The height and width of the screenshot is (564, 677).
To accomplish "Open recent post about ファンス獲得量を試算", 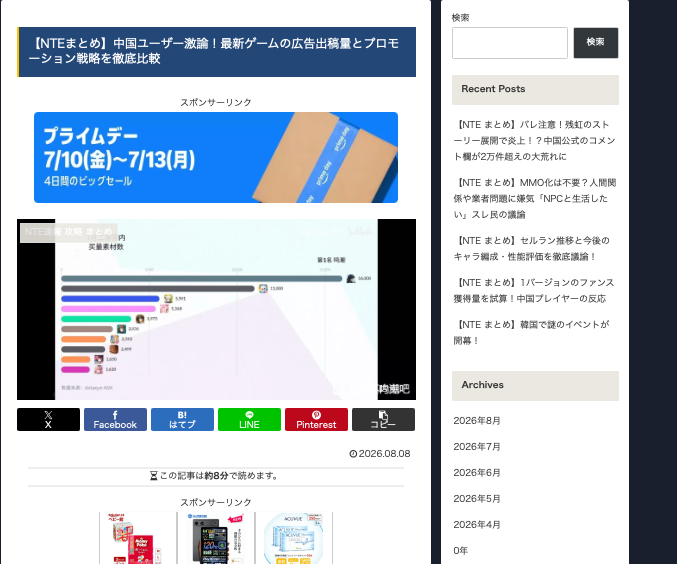I will (x=534, y=290).
